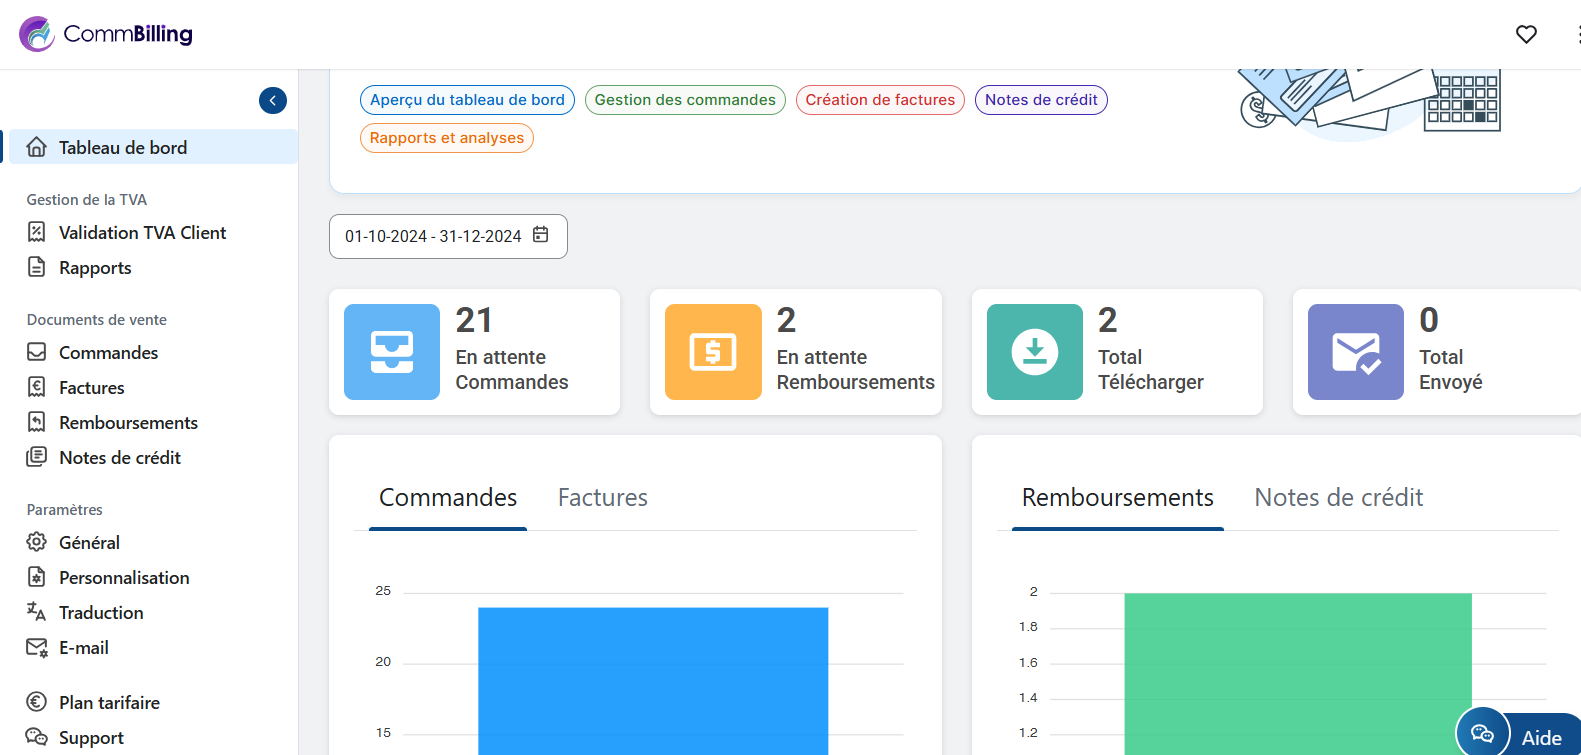Click the Commandes inbox icon in the sidebar
Viewport: 1581px width, 755px height.
[x=37, y=352]
